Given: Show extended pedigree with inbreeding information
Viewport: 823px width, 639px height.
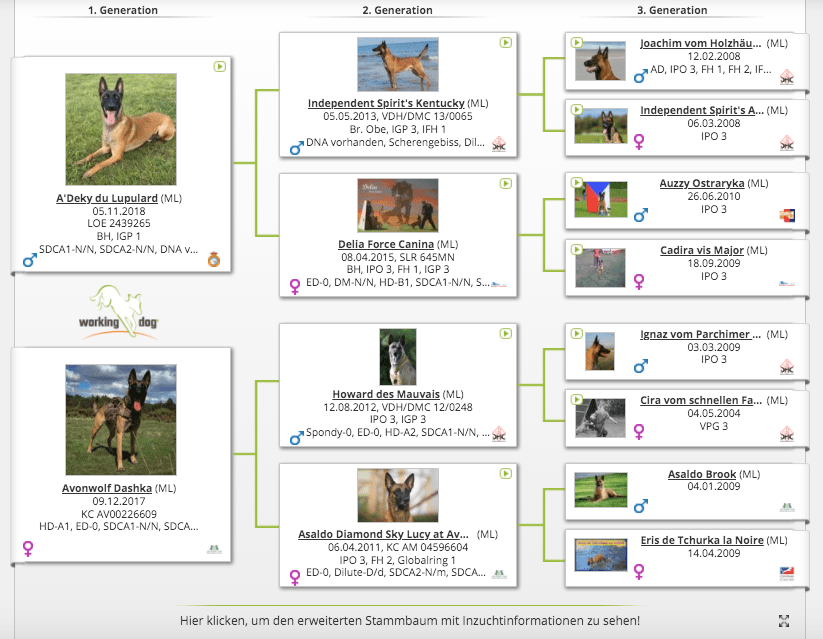Looking at the screenshot, I should click(x=411, y=620).
